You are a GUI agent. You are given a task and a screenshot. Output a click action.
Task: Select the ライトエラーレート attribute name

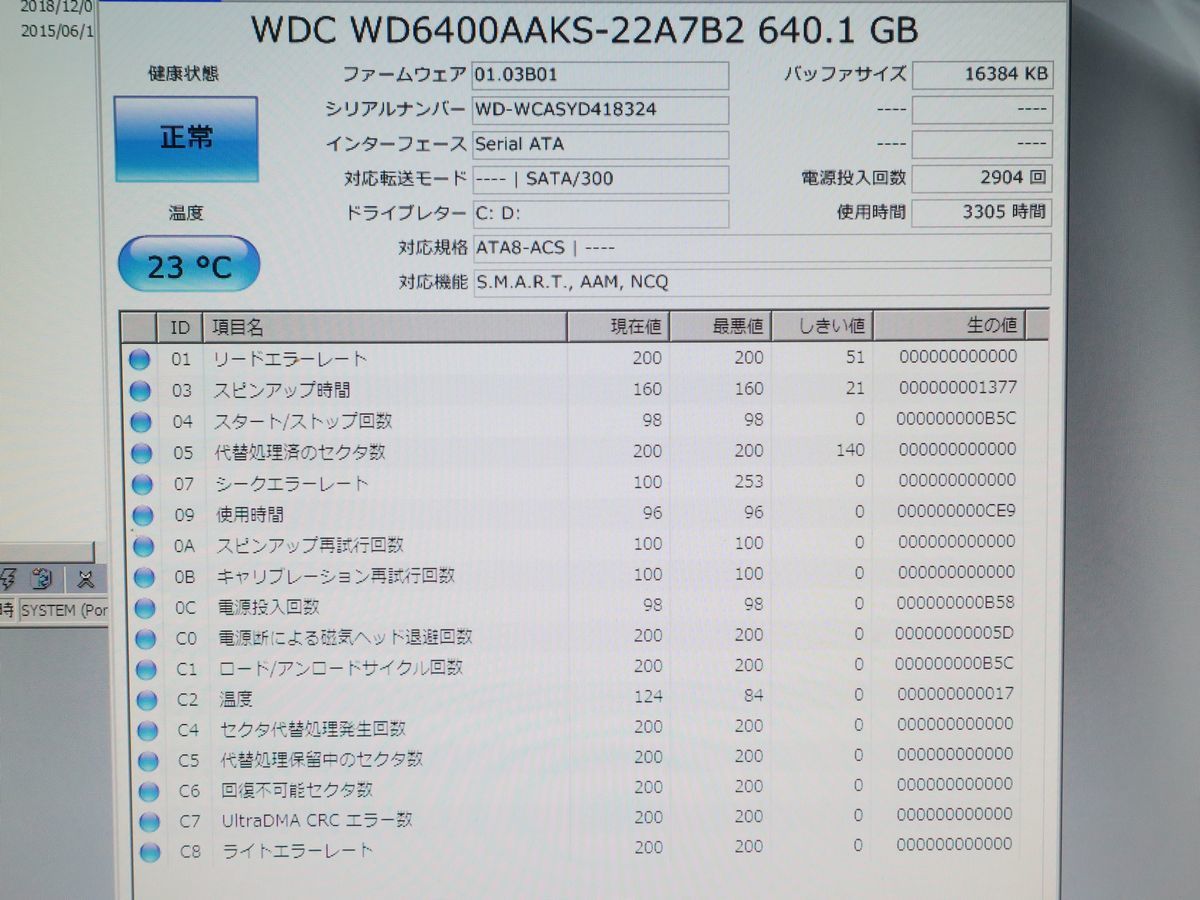tap(298, 852)
